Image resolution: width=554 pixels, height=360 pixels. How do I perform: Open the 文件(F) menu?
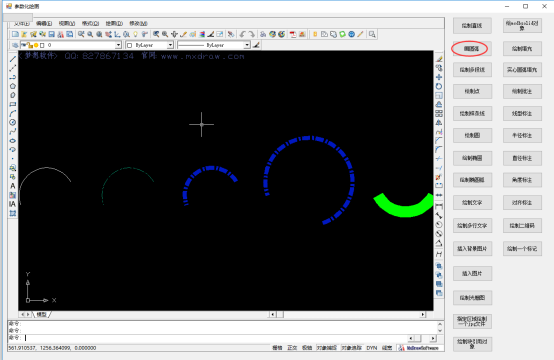[x=22, y=23]
